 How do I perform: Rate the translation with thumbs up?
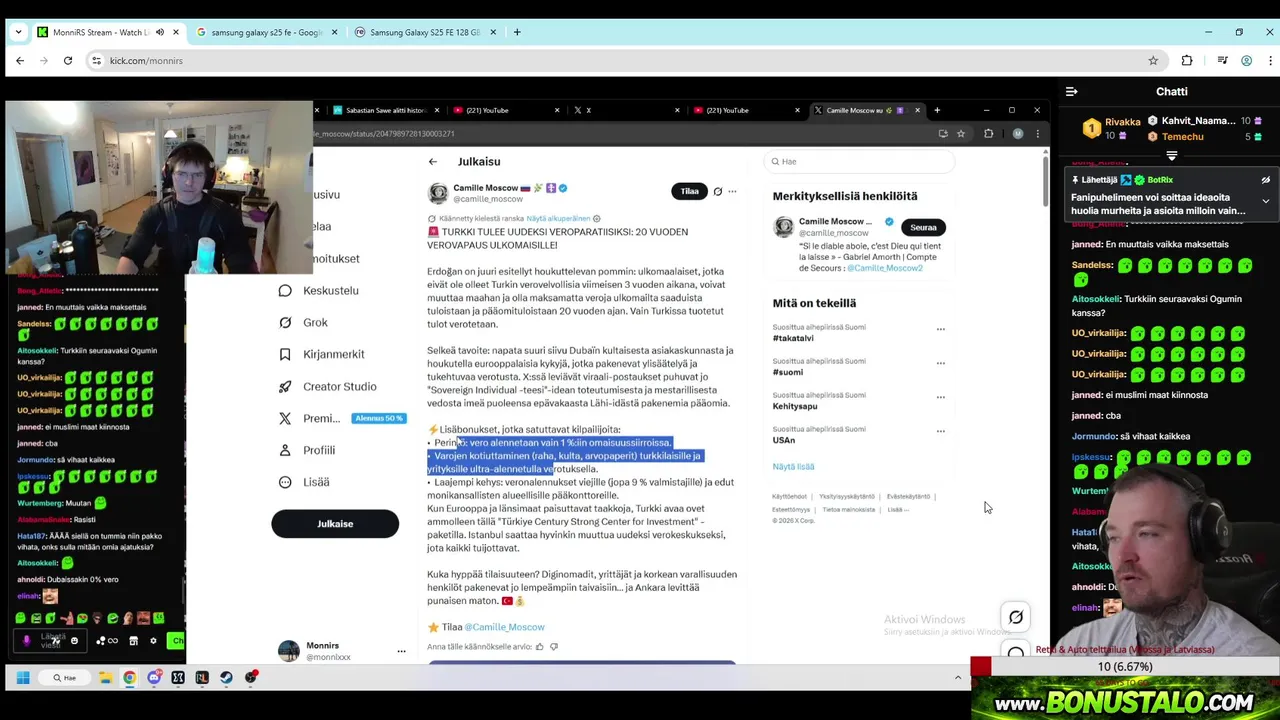coord(539,647)
